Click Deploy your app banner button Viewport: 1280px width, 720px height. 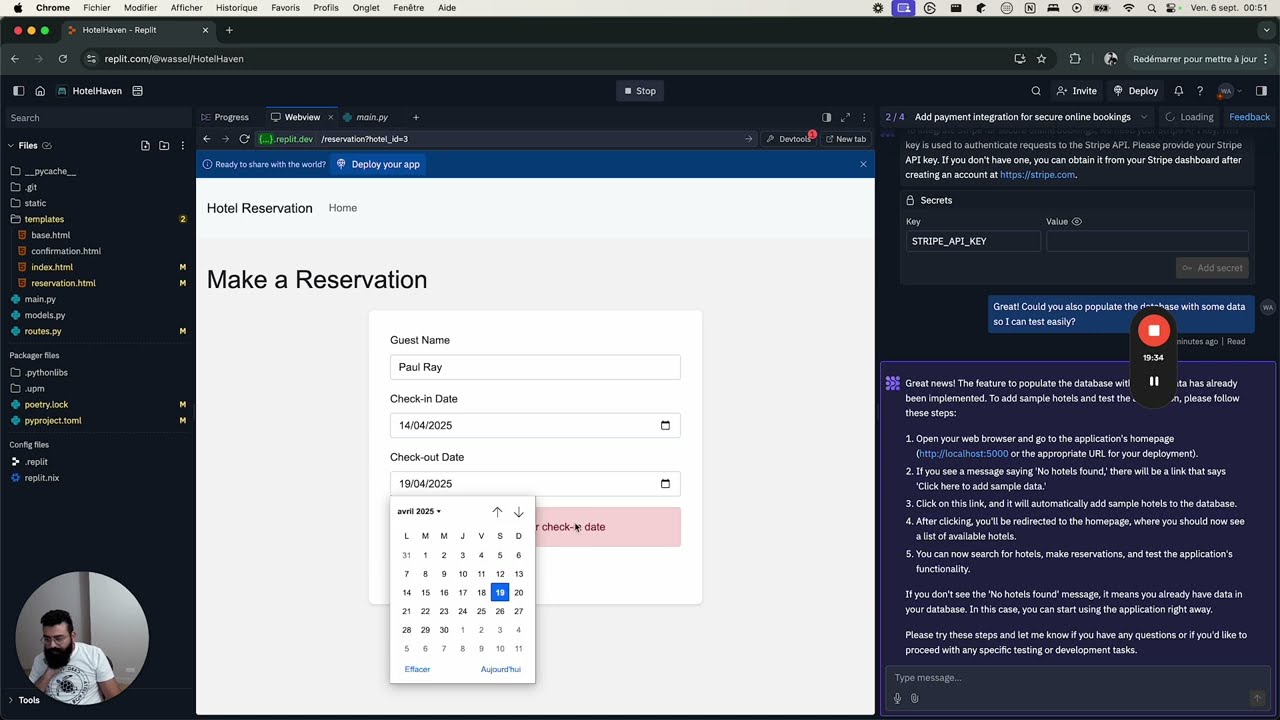pos(378,164)
